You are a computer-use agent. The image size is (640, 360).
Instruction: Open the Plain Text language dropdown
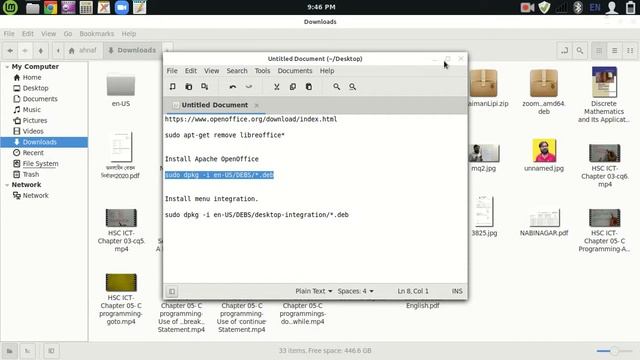pos(313,291)
